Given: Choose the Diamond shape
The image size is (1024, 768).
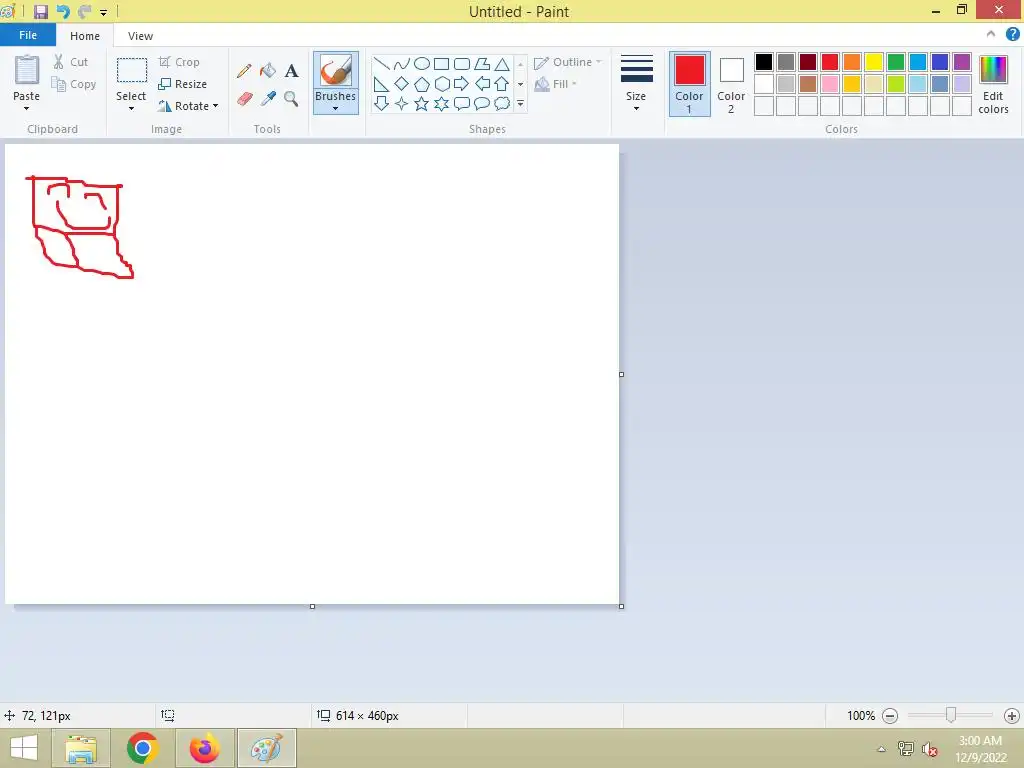Looking at the screenshot, I should (x=402, y=84).
